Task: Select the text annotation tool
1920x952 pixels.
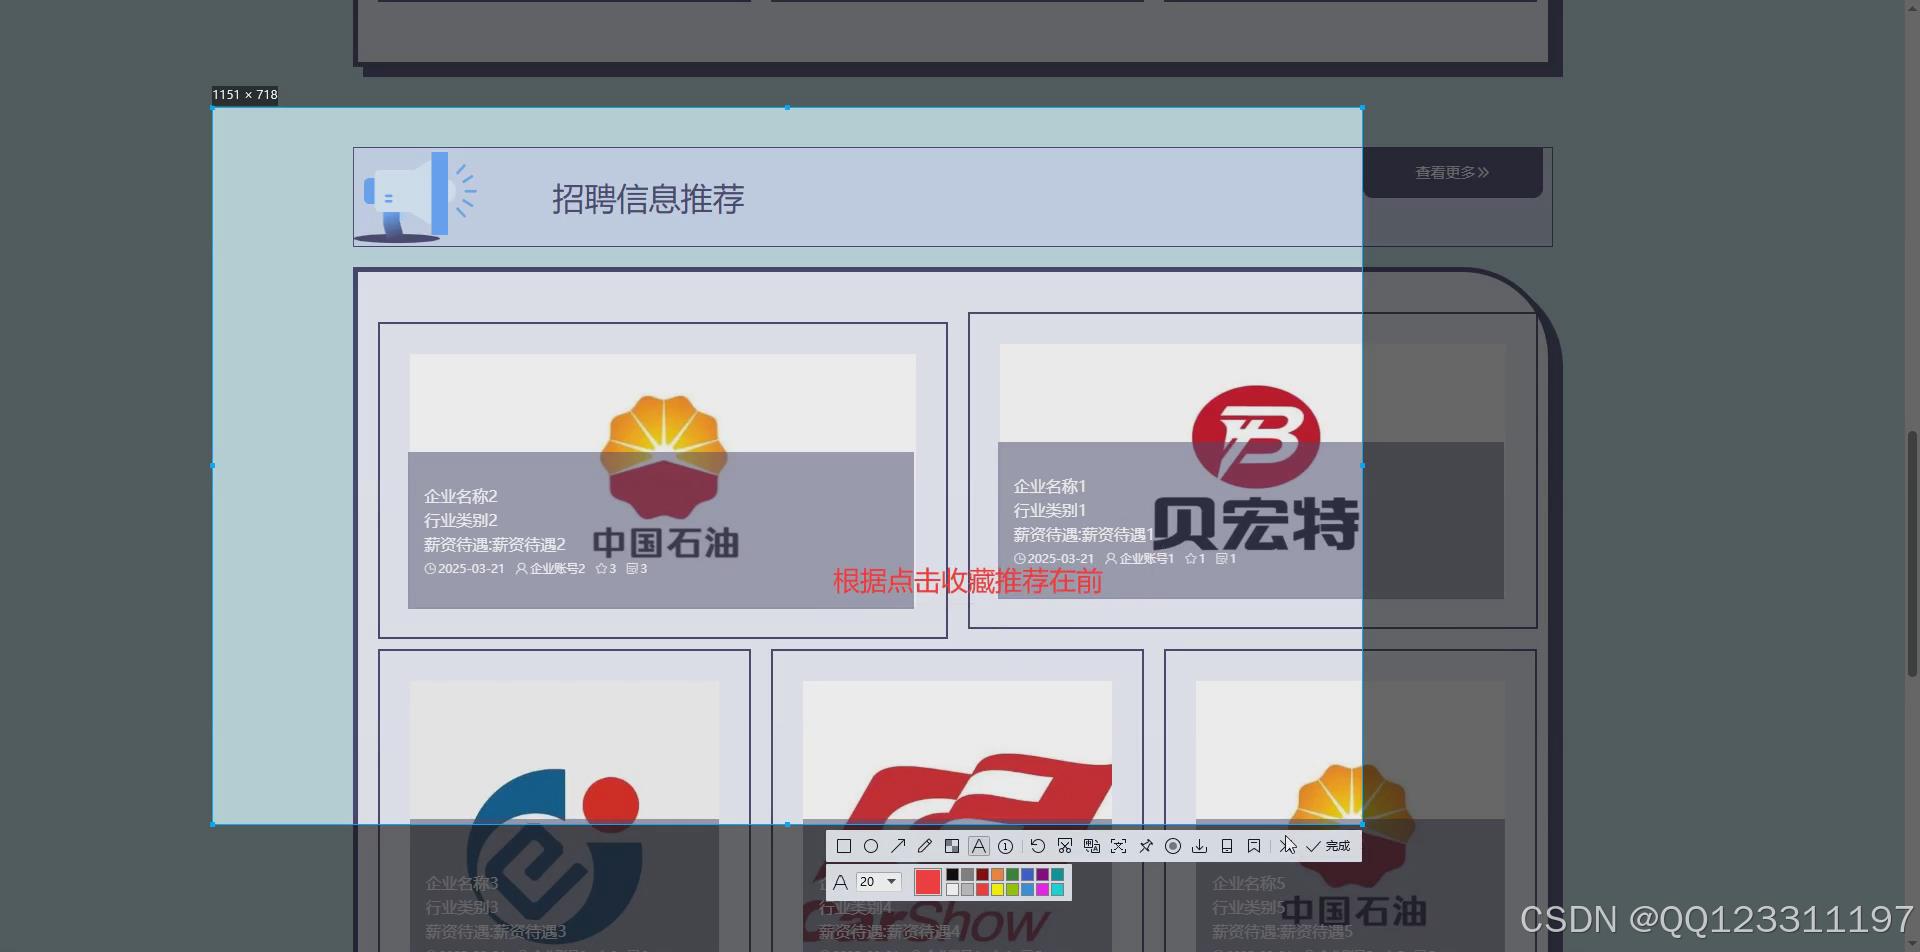Action: point(979,846)
